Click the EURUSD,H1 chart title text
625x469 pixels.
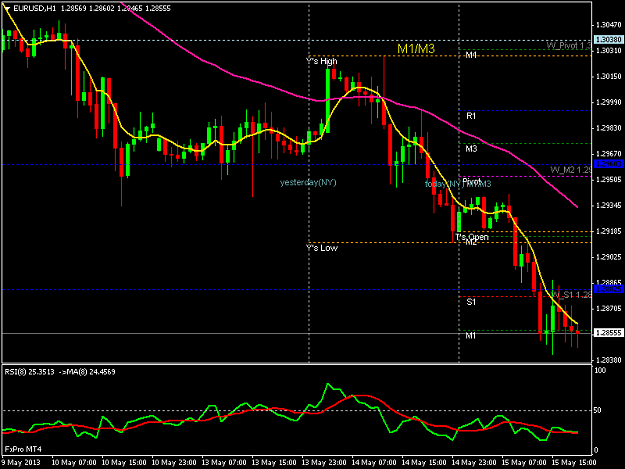pyautogui.click(x=35, y=8)
